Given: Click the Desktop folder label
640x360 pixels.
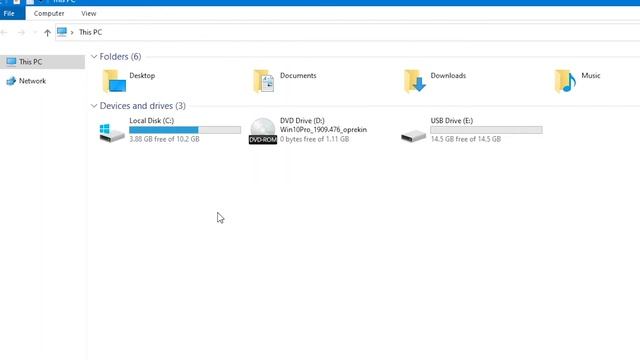Looking at the screenshot, I should click(142, 76).
